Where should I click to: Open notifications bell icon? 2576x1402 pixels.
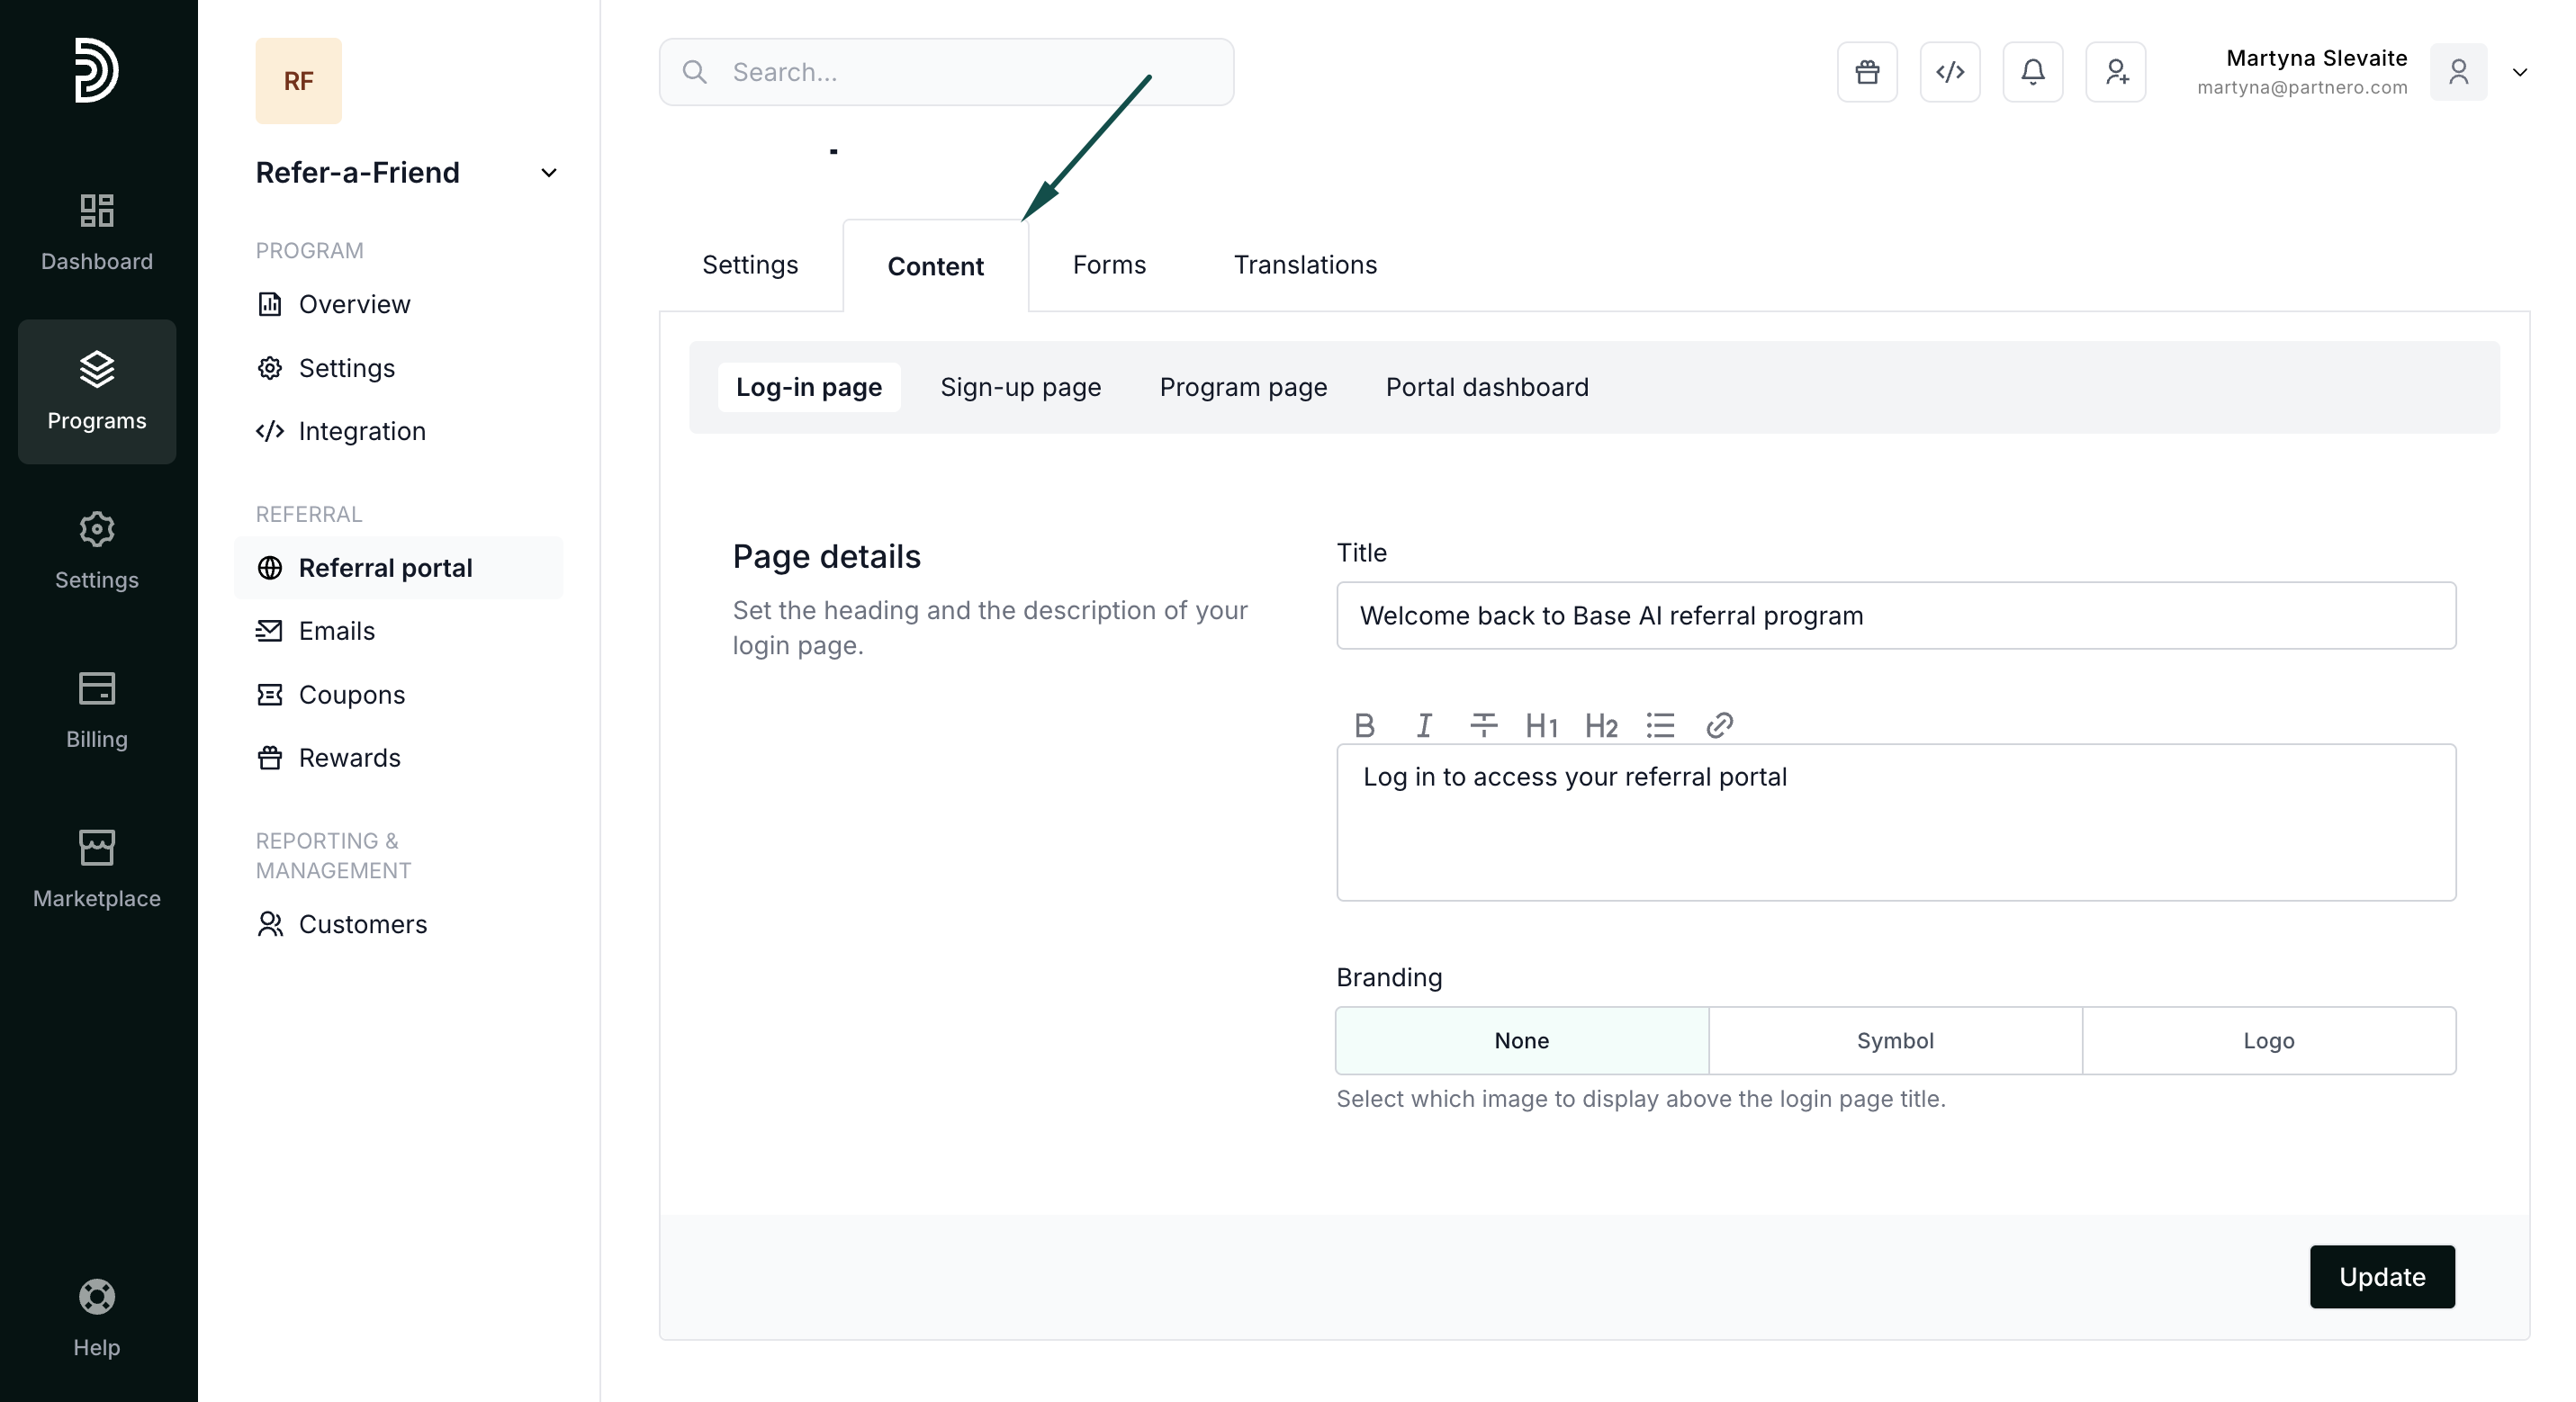coord(2033,72)
